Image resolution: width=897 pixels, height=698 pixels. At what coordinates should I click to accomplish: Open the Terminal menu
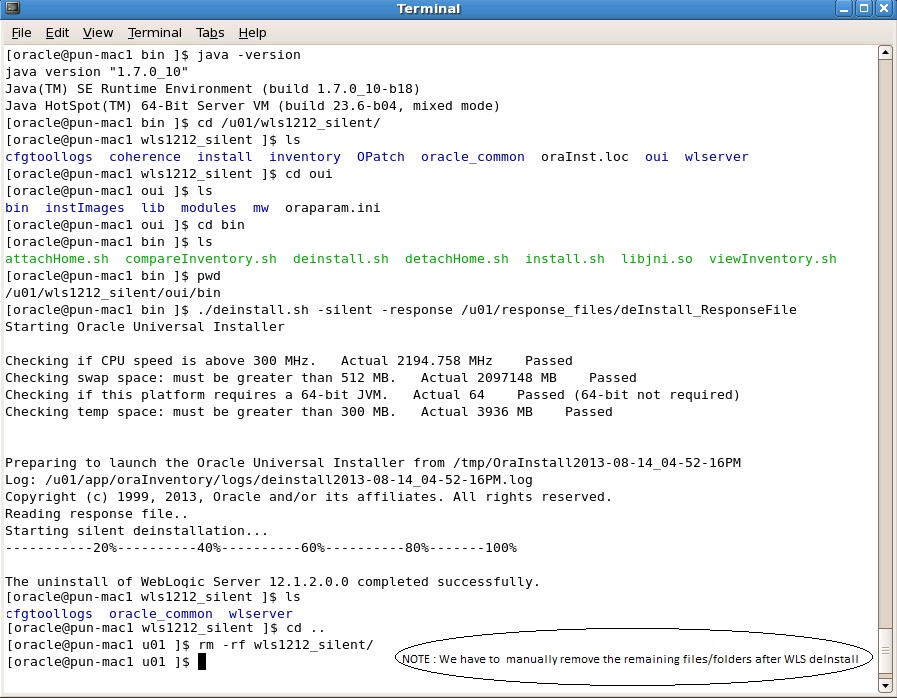154,33
